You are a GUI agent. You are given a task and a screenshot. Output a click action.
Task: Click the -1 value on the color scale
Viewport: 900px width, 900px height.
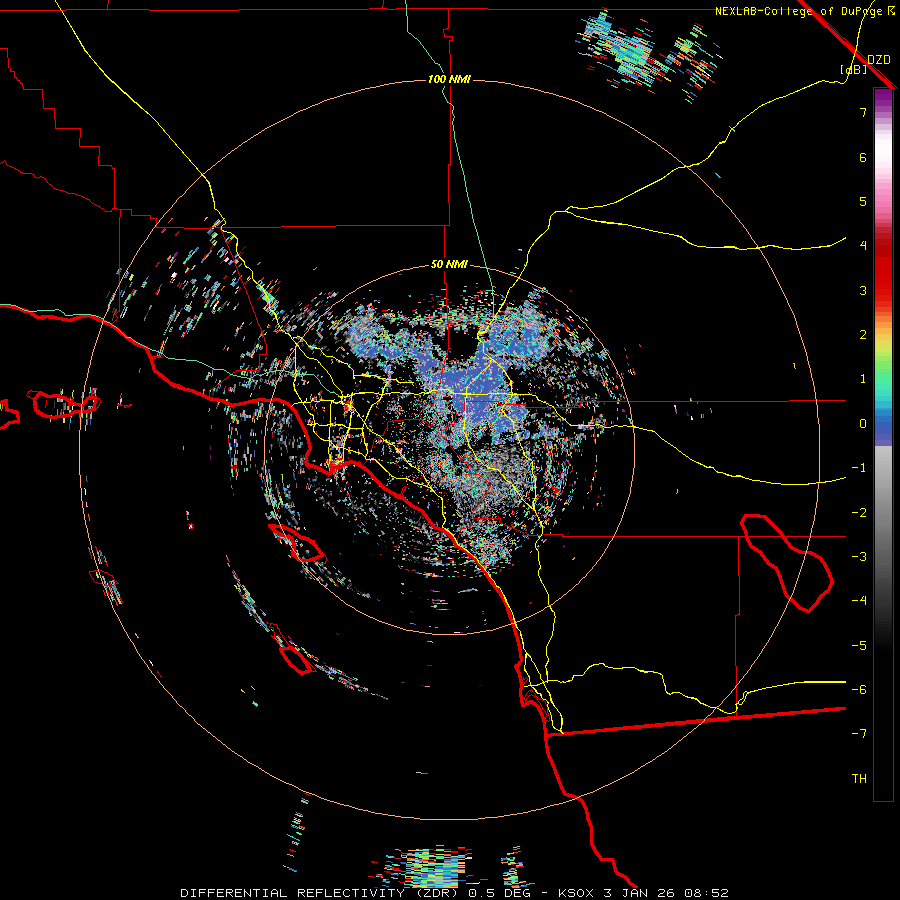859,468
